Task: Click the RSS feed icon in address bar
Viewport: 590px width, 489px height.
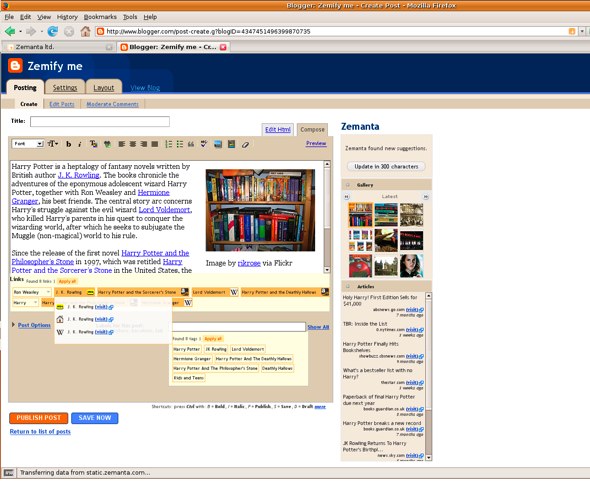Action: tap(572, 31)
